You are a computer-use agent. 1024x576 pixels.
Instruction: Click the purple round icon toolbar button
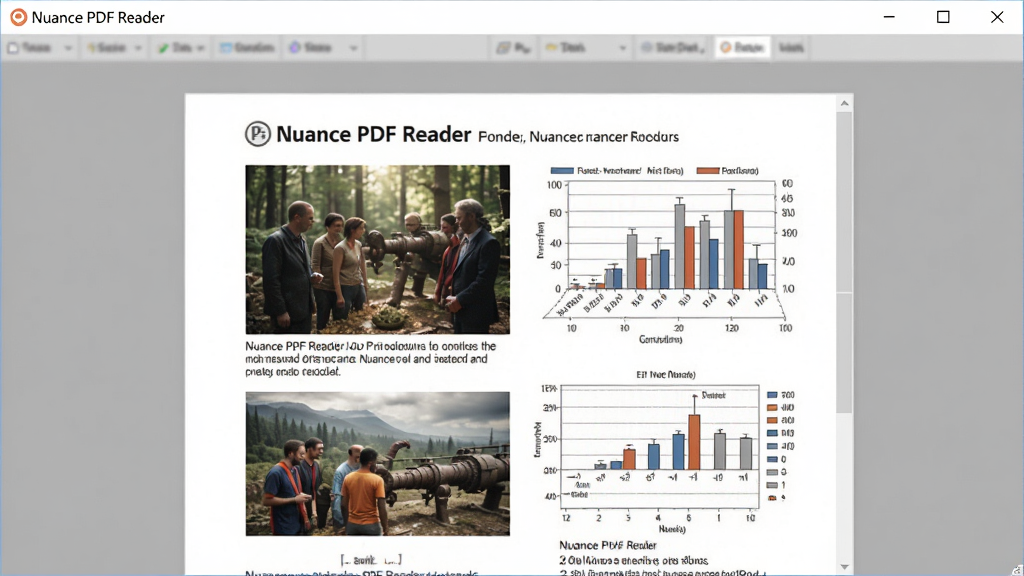(x=311, y=48)
